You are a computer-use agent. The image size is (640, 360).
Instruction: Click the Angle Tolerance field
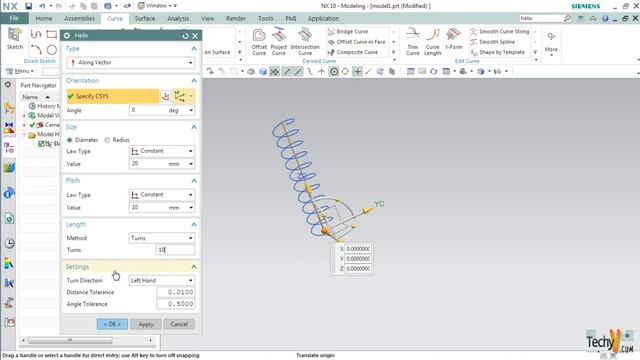[176, 304]
